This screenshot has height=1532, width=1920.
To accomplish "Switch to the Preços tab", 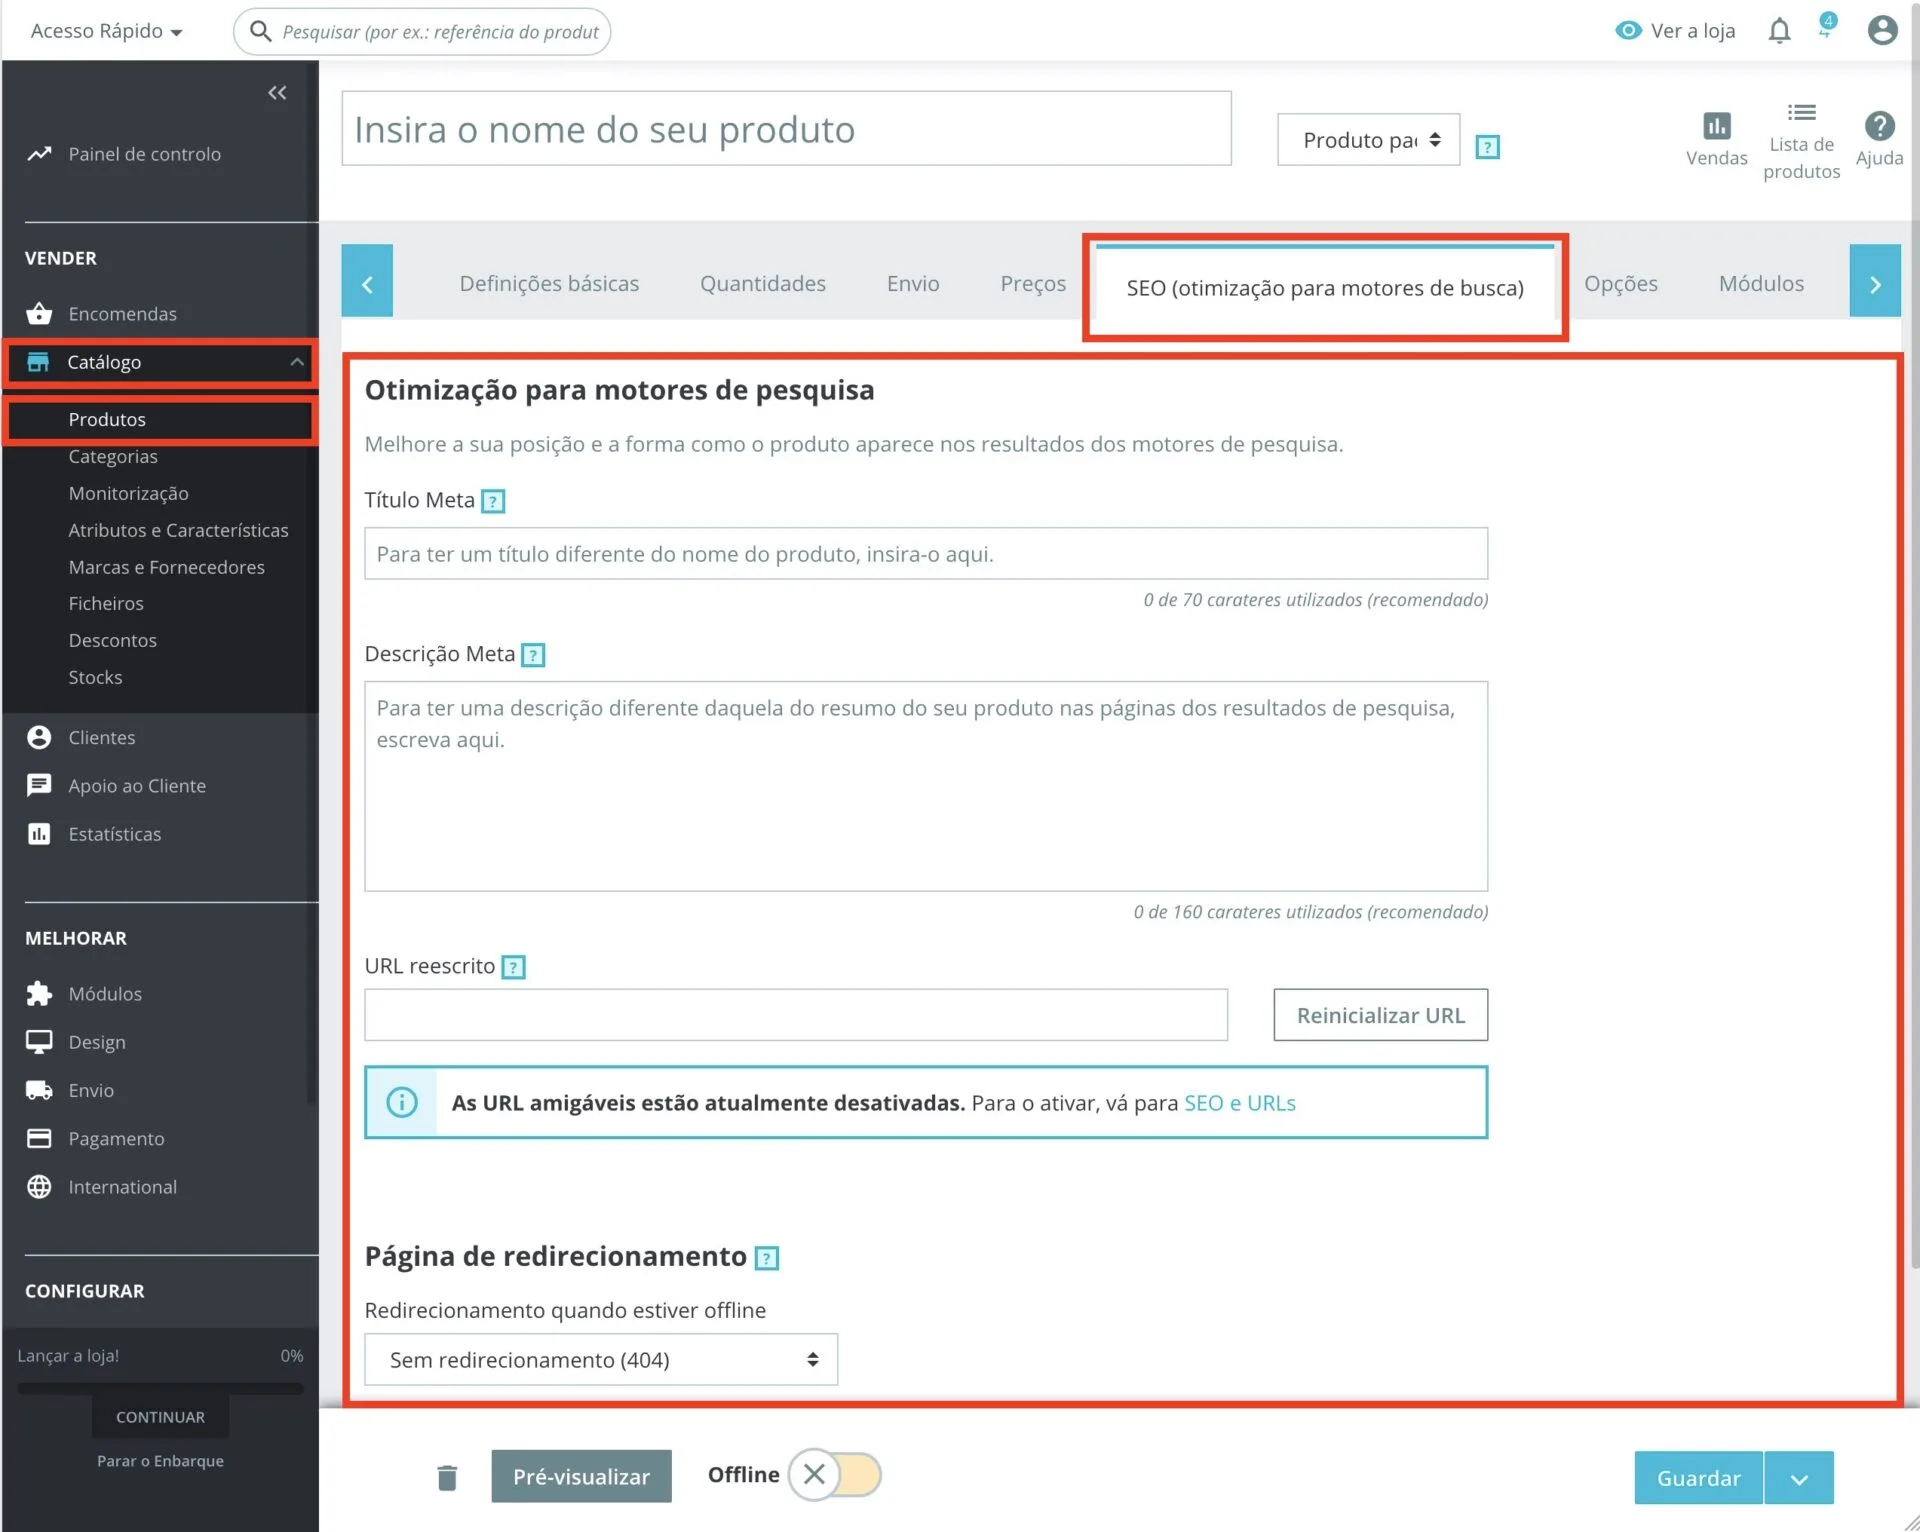I will point(1032,284).
